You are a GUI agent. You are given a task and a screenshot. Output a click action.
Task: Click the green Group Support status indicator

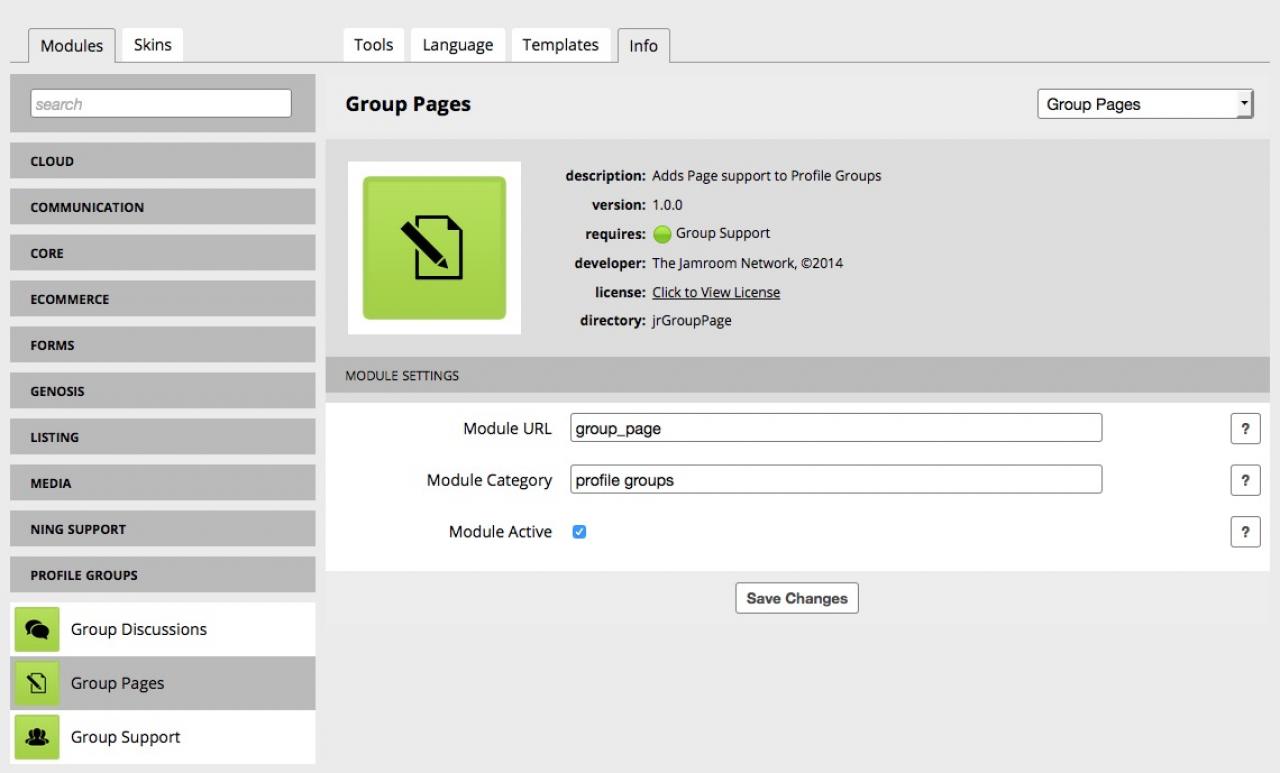661,235
